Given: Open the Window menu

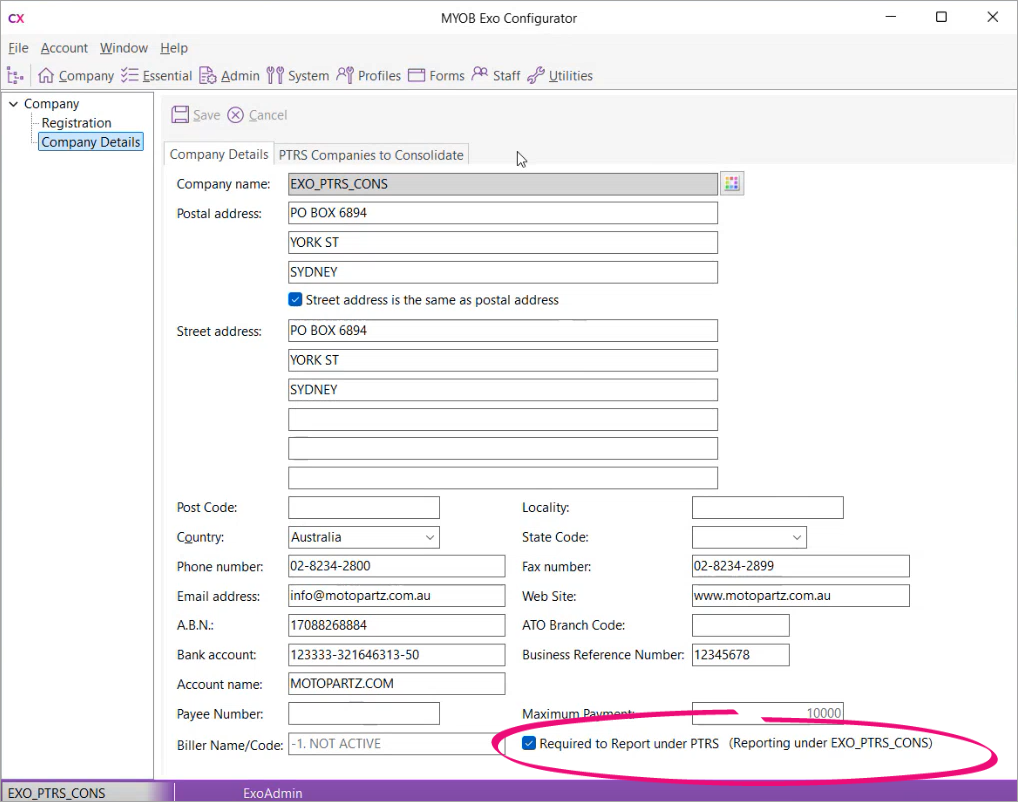Looking at the screenshot, I should click(123, 48).
